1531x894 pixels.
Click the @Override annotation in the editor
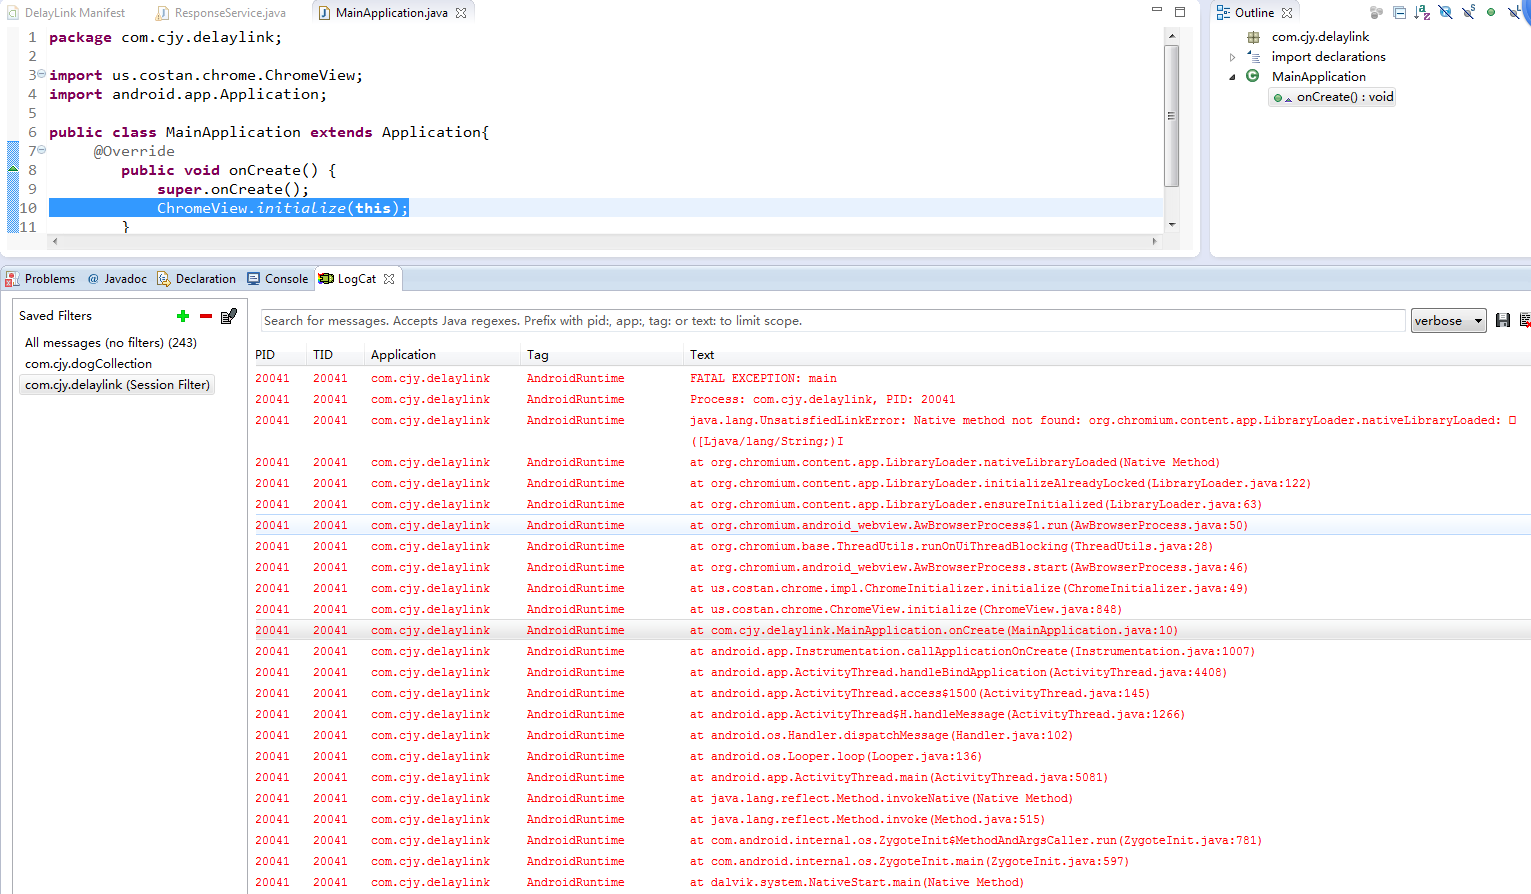(x=134, y=151)
